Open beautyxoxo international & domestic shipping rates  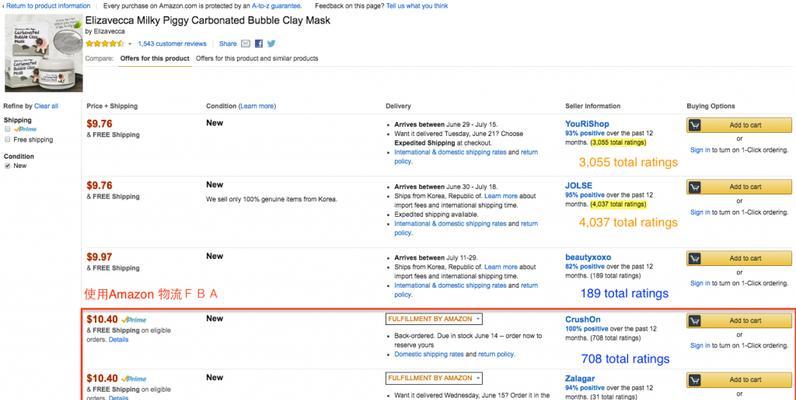[x=450, y=286]
